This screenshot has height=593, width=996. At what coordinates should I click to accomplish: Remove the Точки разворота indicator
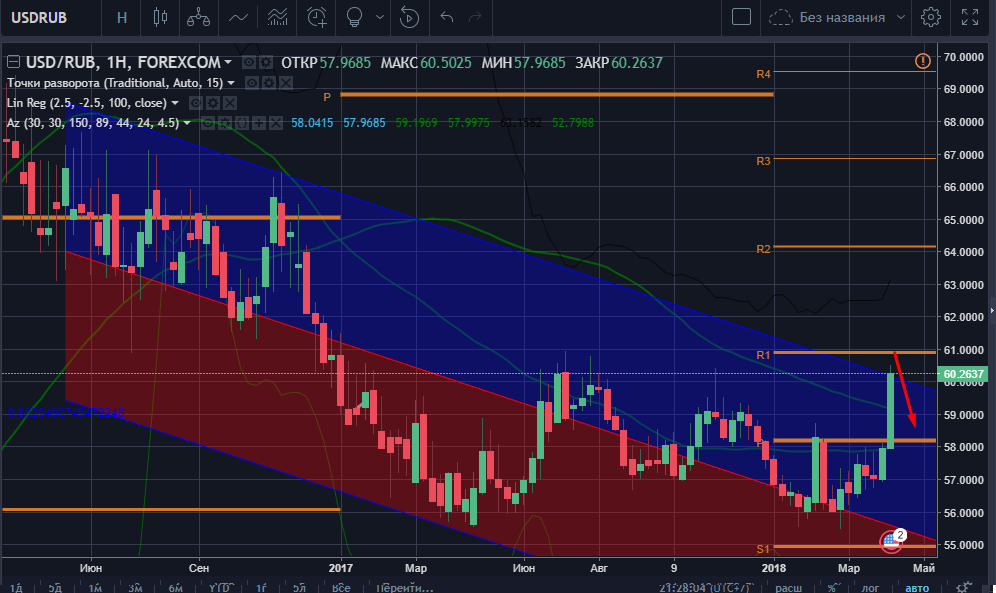(286, 83)
